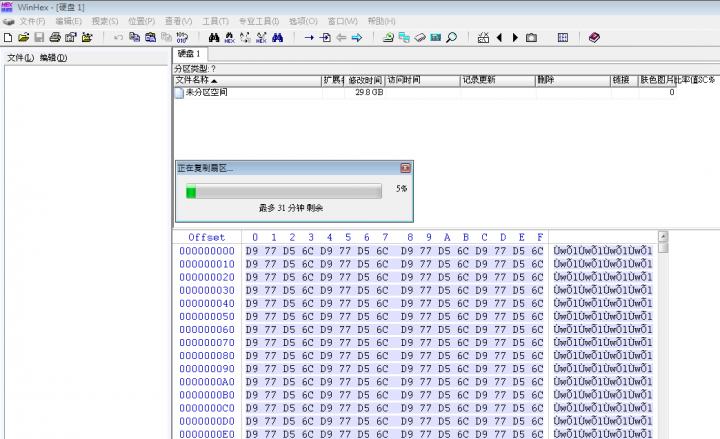Click the green copy progress bar
Viewport: 720px width, 439px height.
click(x=284, y=191)
